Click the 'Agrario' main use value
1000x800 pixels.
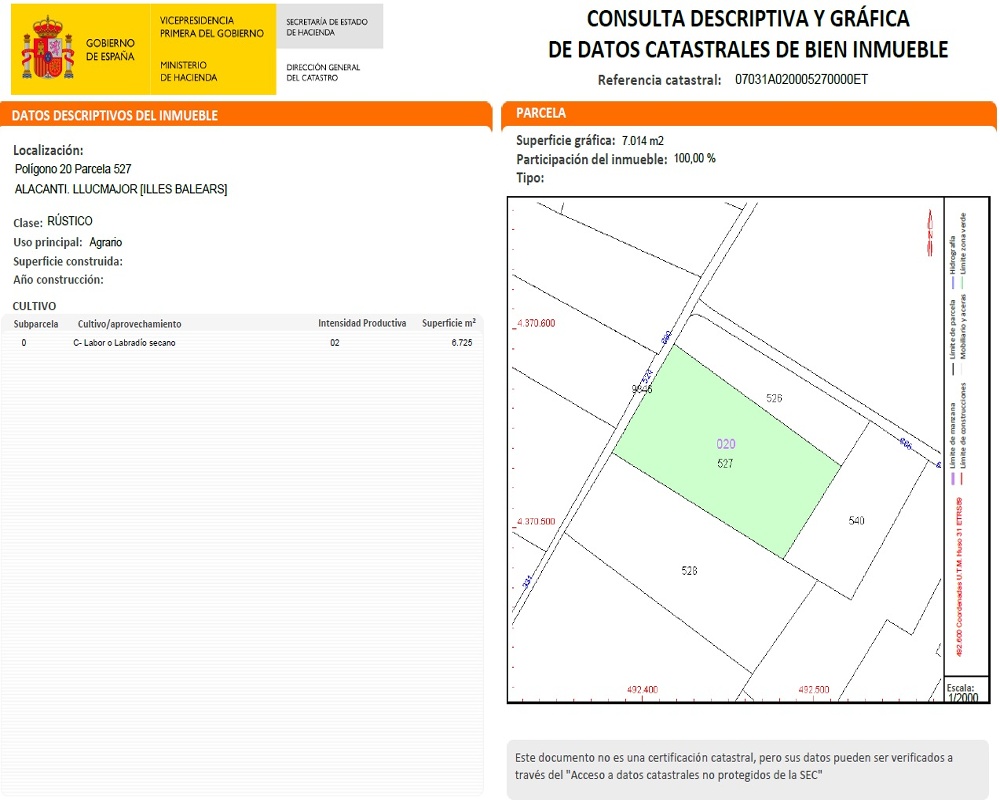(x=105, y=242)
